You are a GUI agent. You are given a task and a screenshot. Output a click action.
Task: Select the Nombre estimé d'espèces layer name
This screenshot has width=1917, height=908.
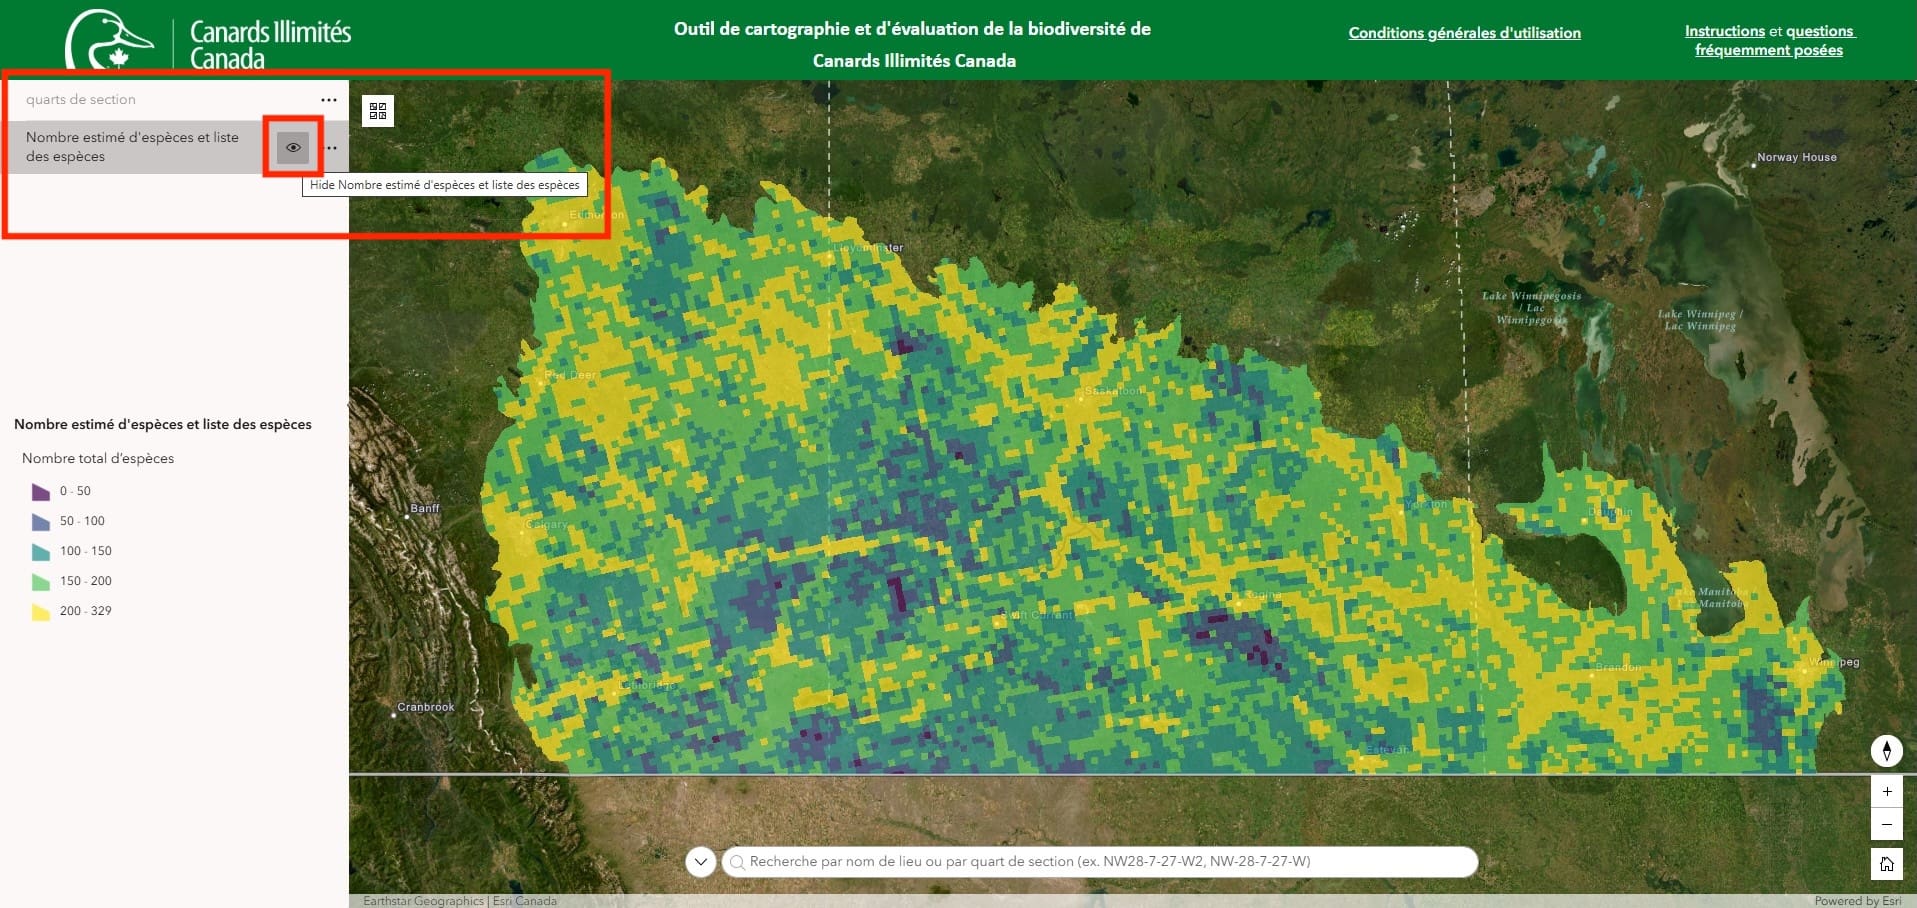[132, 147]
